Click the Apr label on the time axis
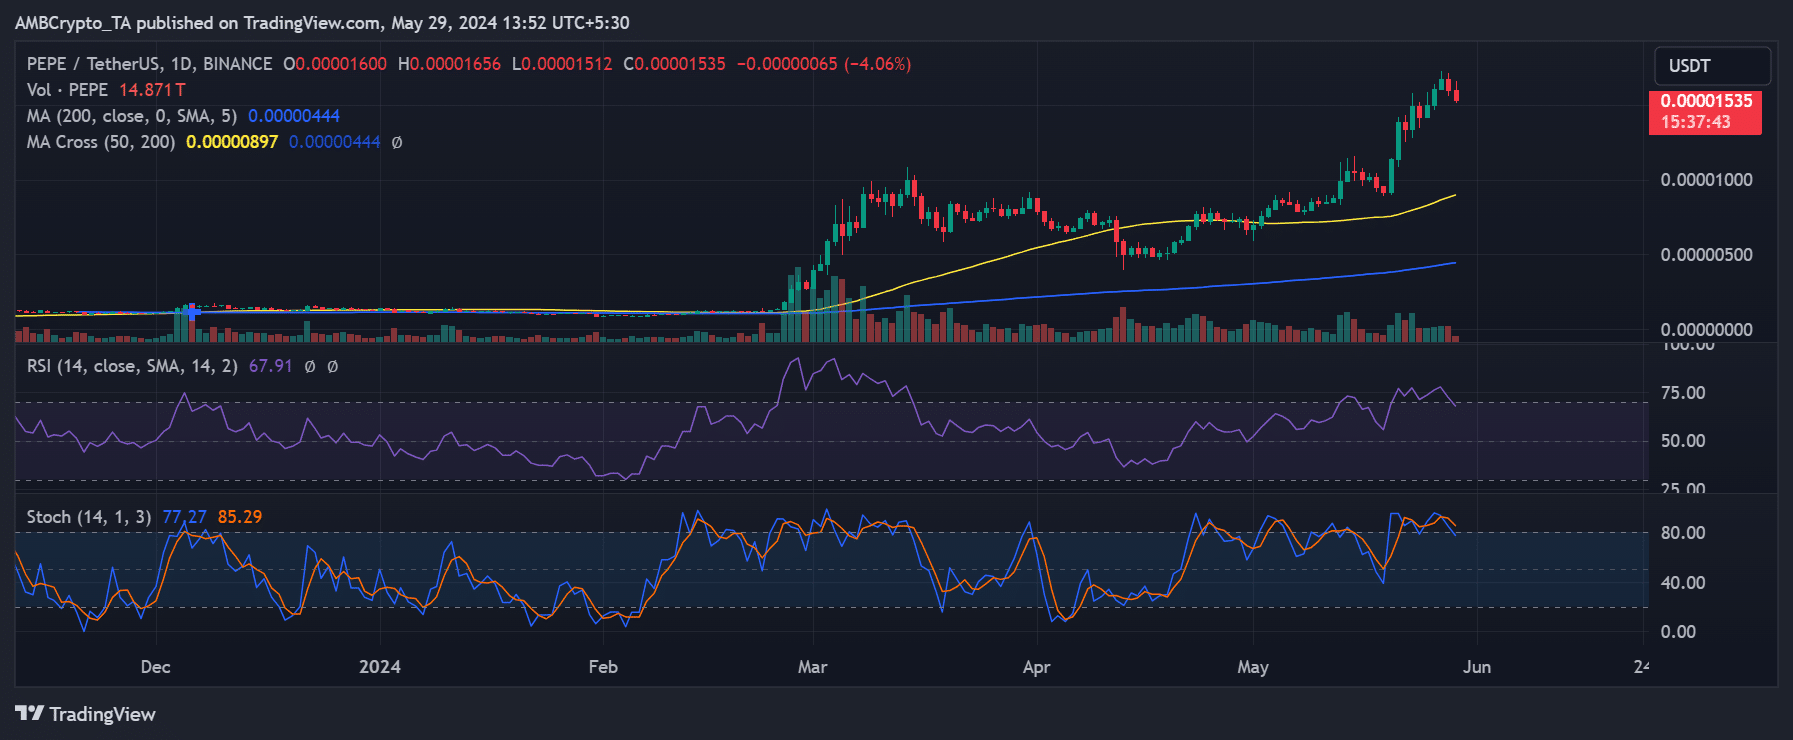 coord(1036,667)
